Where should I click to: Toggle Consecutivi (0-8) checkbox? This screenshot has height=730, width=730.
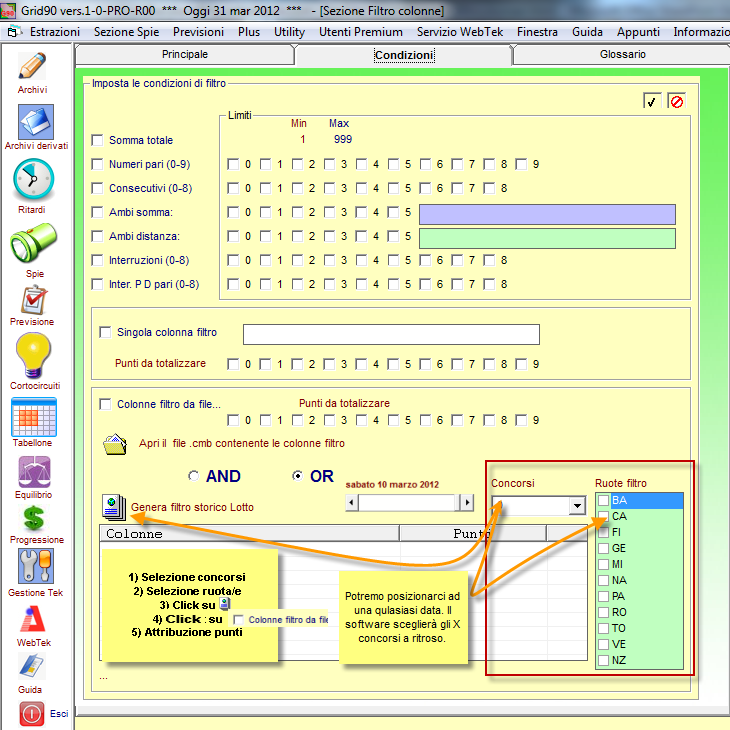(97, 188)
